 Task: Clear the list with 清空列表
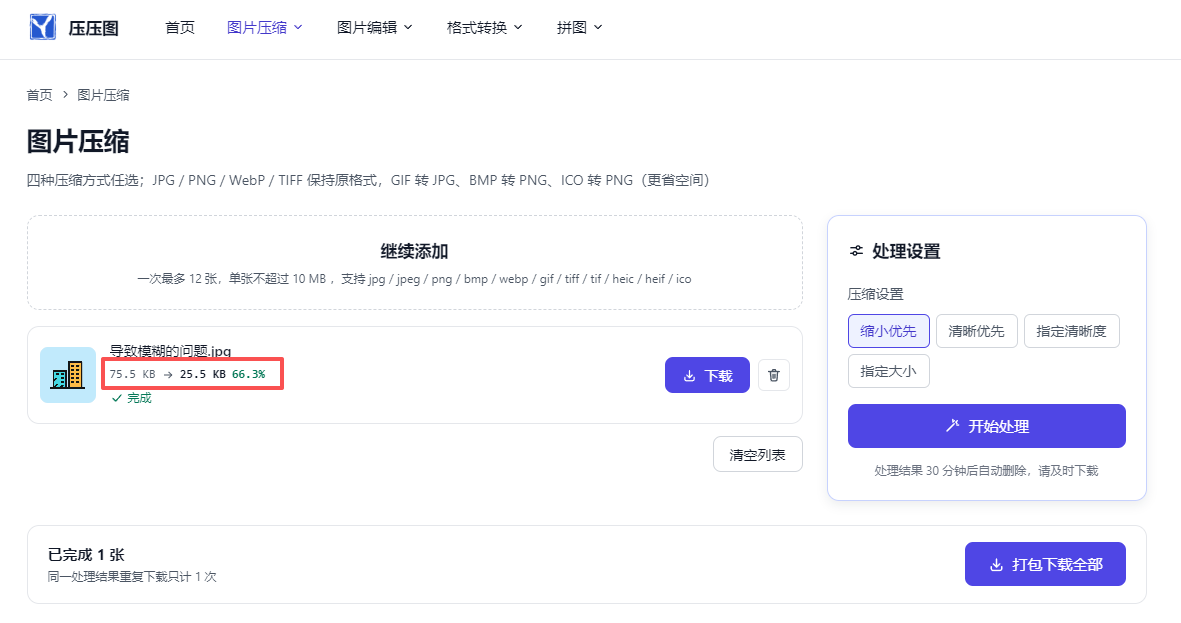[758, 454]
